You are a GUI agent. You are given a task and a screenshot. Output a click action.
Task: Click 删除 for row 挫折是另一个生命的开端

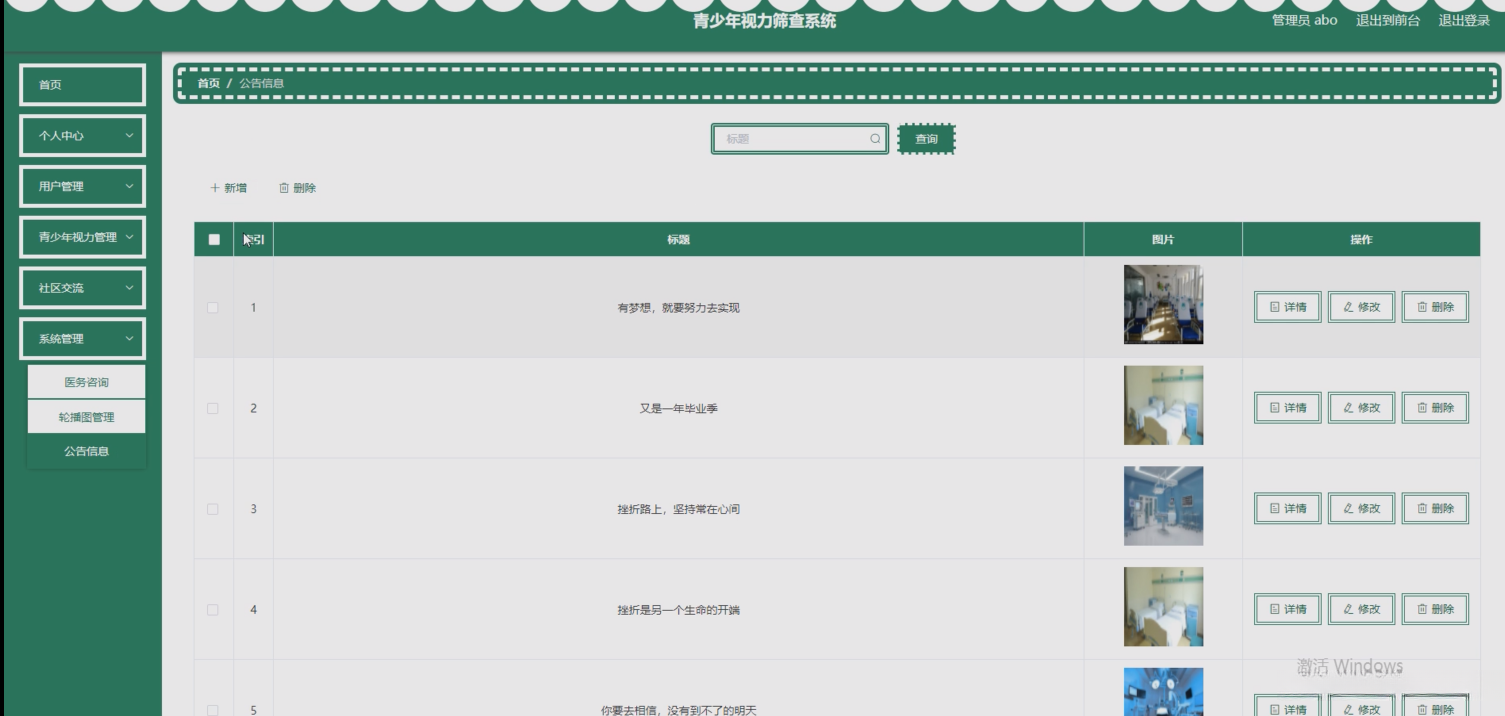click(x=1435, y=609)
